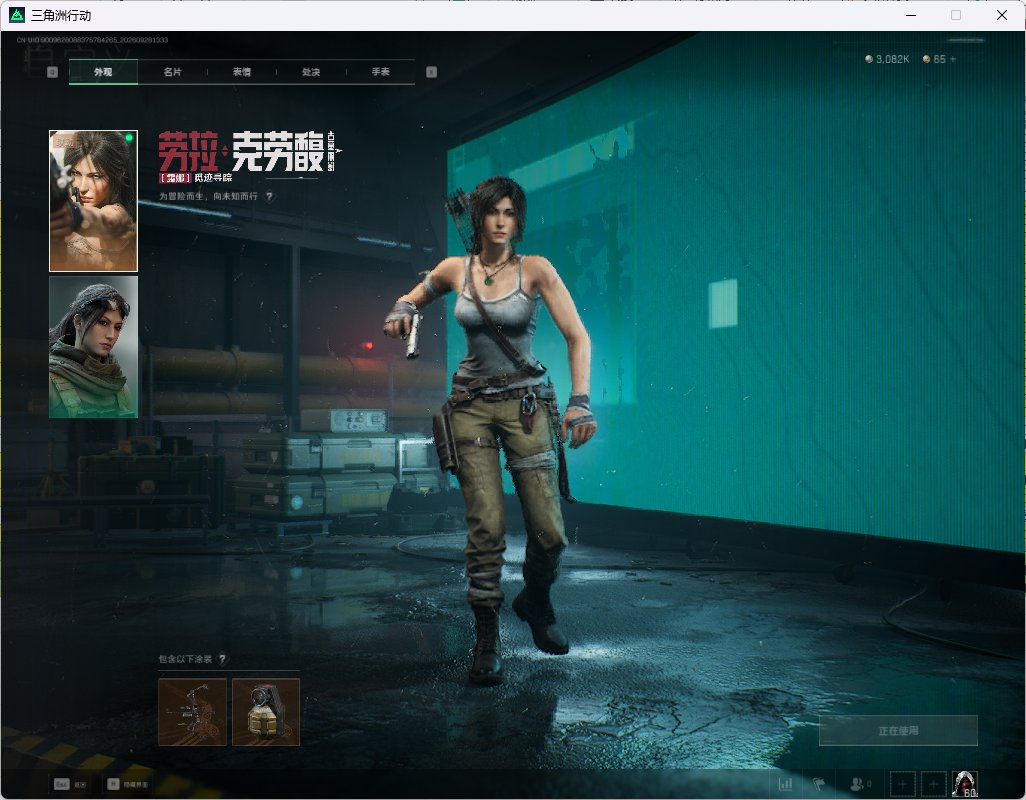Go to the 处决 tab
The height and width of the screenshot is (800, 1026).
point(311,72)
